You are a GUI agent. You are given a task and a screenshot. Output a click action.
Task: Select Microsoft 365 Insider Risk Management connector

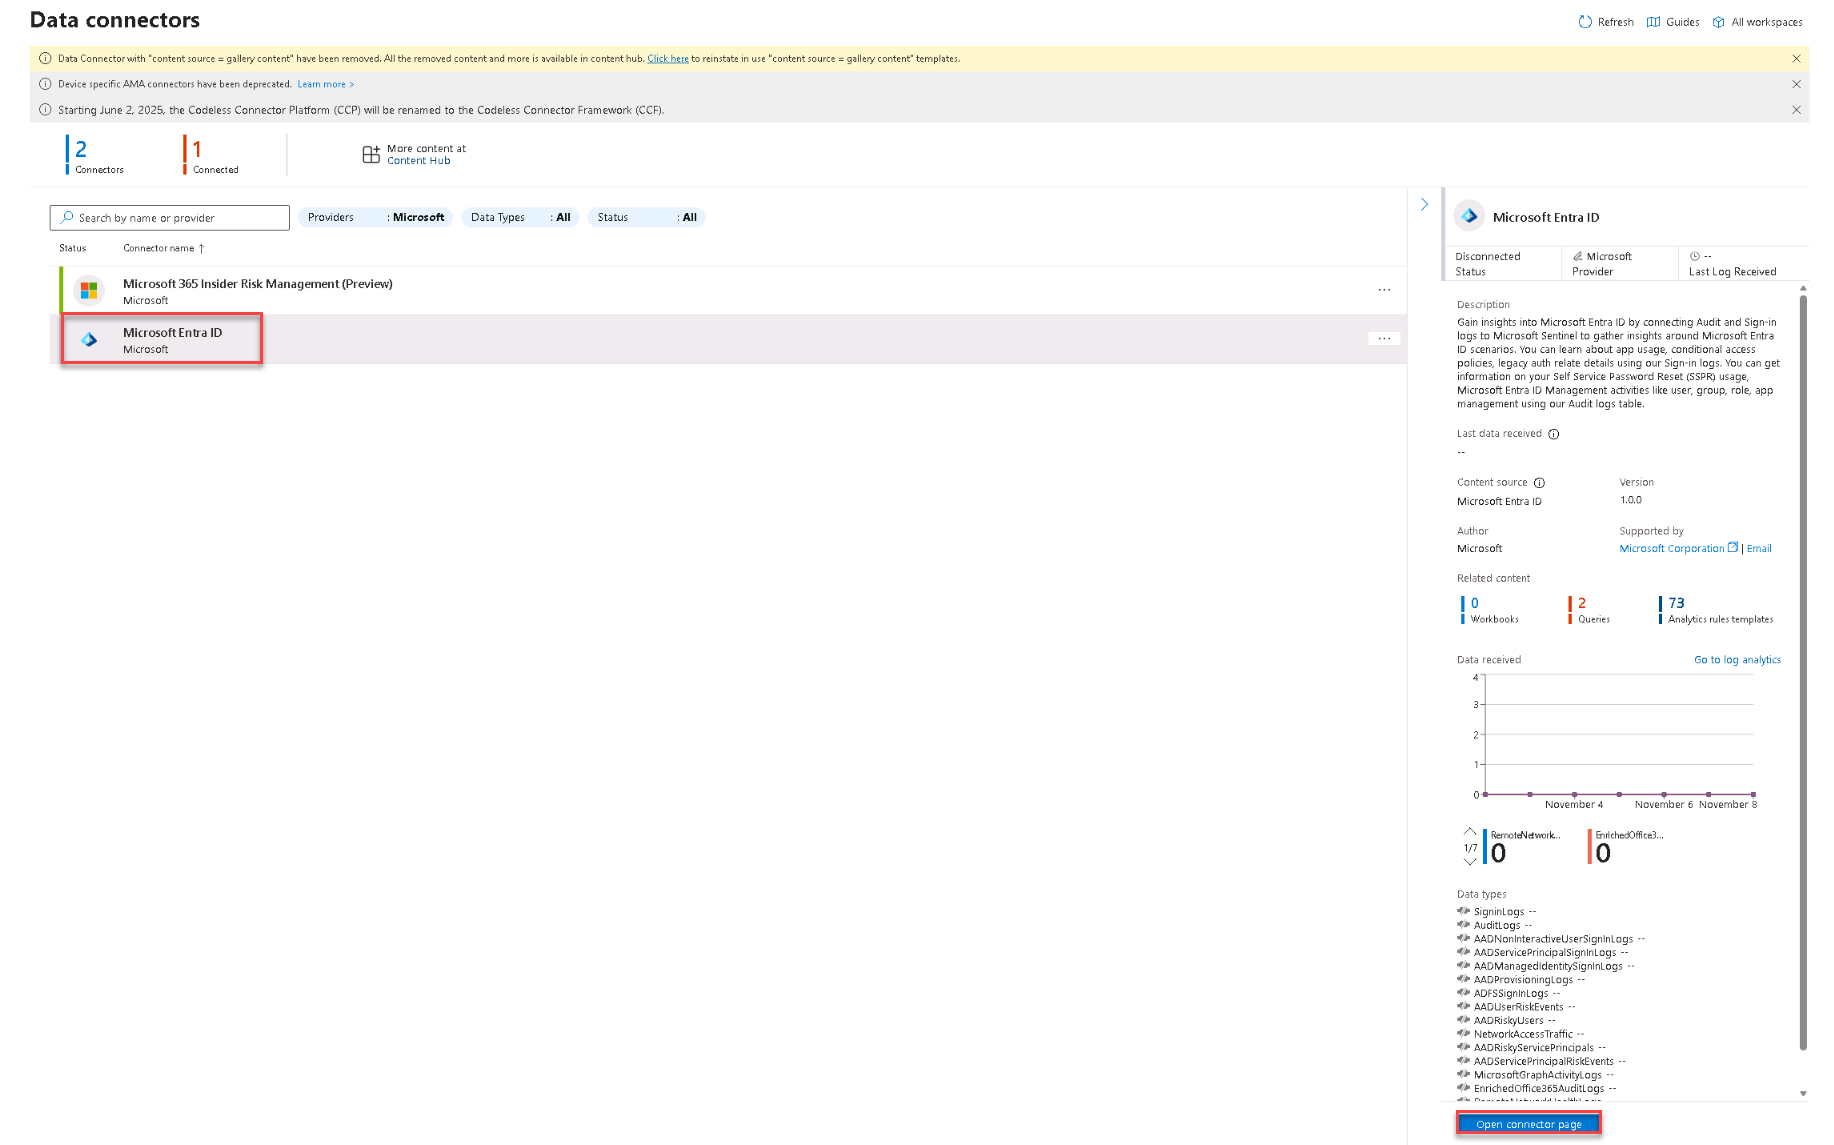point(728,291)
